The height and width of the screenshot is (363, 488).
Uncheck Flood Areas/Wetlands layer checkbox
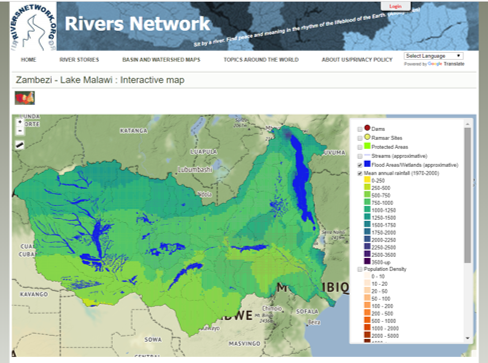360,165
